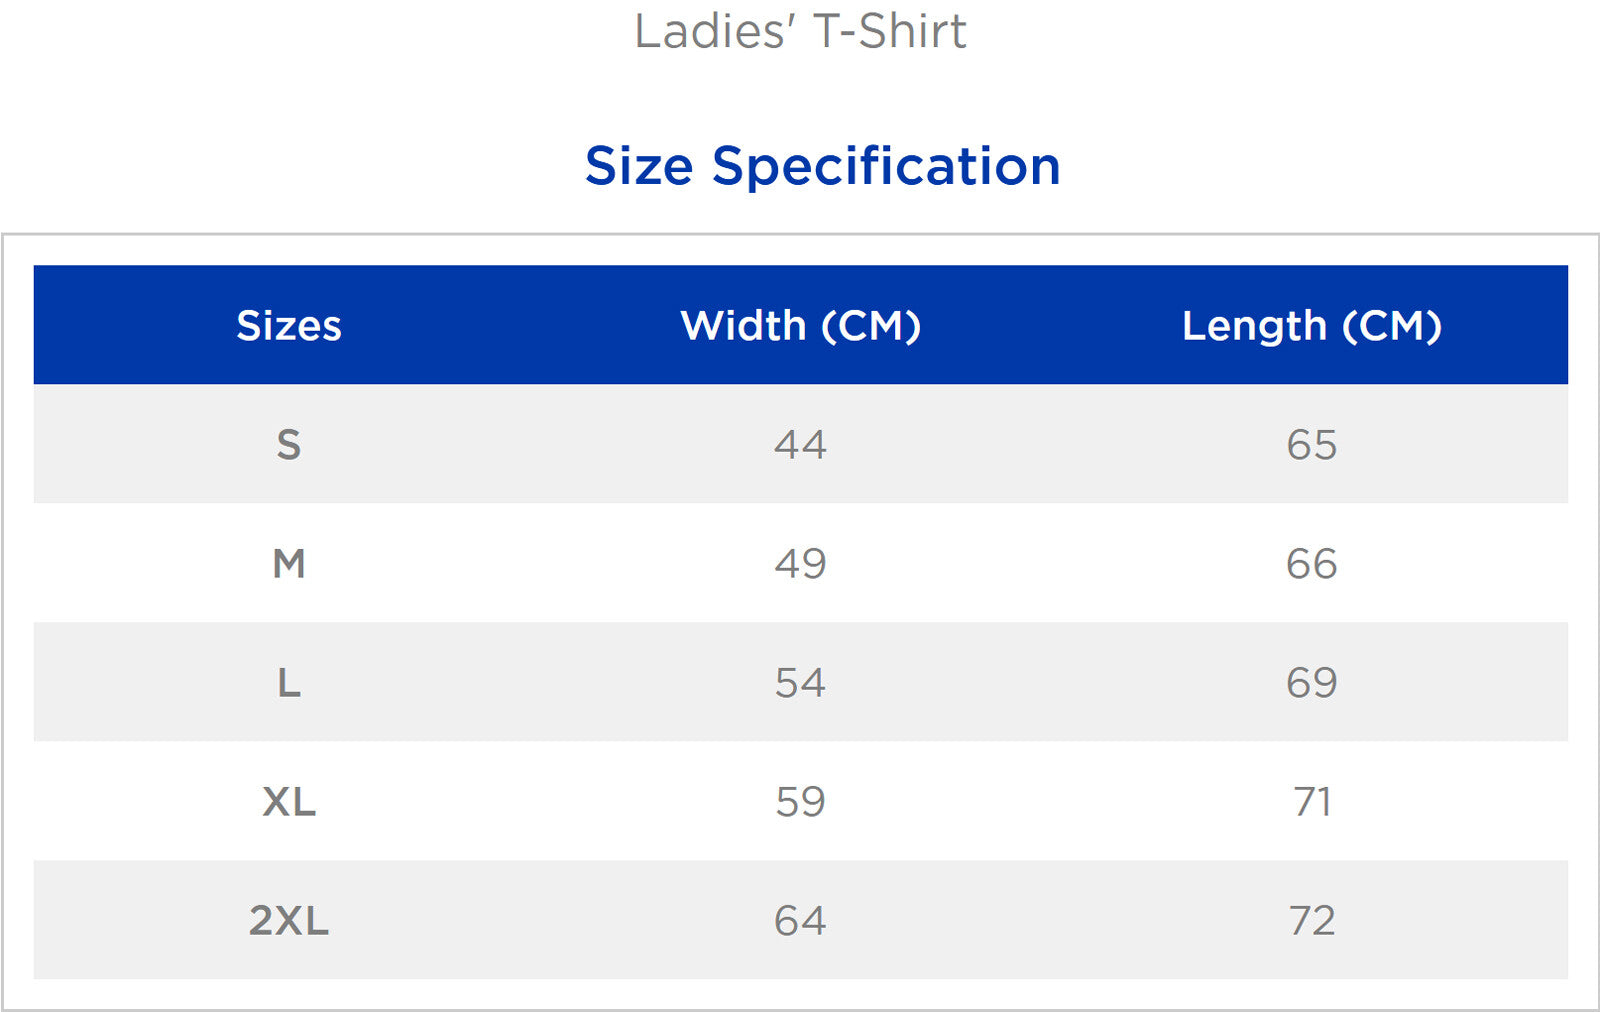
Task: Select width value 59 for size XL
Action: 800,802
